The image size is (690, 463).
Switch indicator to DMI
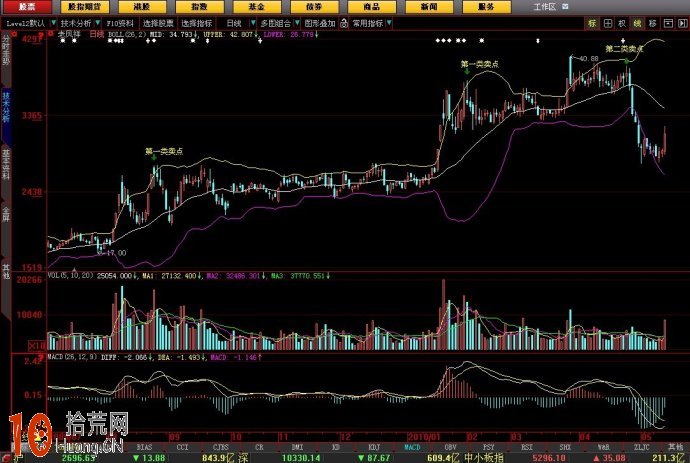(297, 447)
